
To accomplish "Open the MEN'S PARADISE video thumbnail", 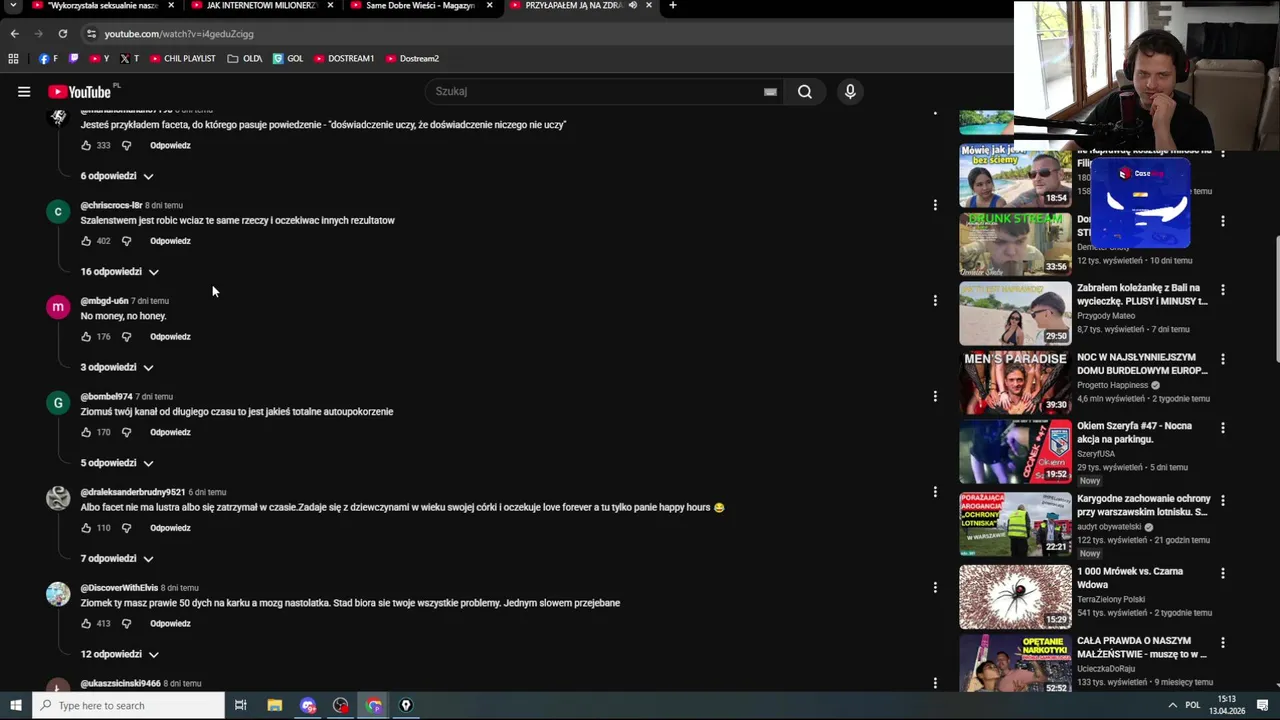I will point(1015,383).
